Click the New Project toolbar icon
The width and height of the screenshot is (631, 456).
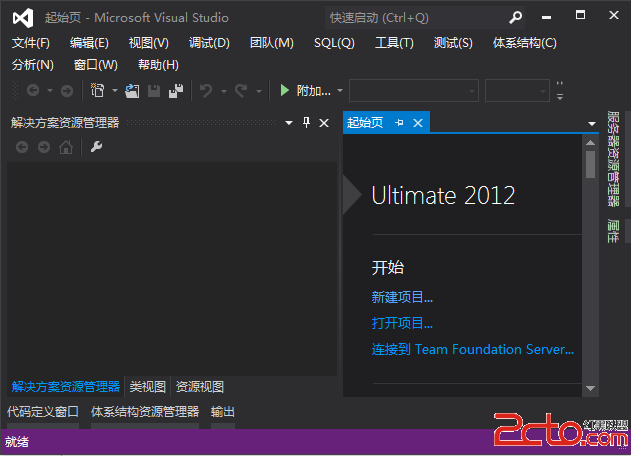click(97, 91)
